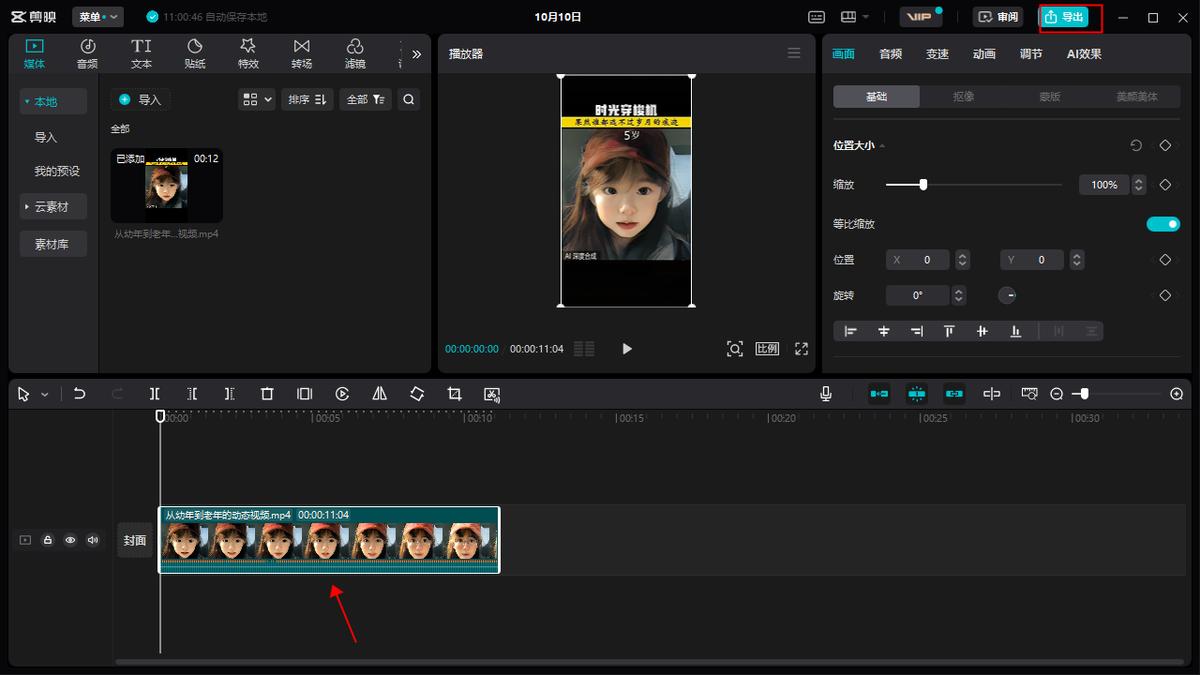Click the mirror flip icon in timeline toolbar
This screenshot has height=675, width=1200.
379,394
